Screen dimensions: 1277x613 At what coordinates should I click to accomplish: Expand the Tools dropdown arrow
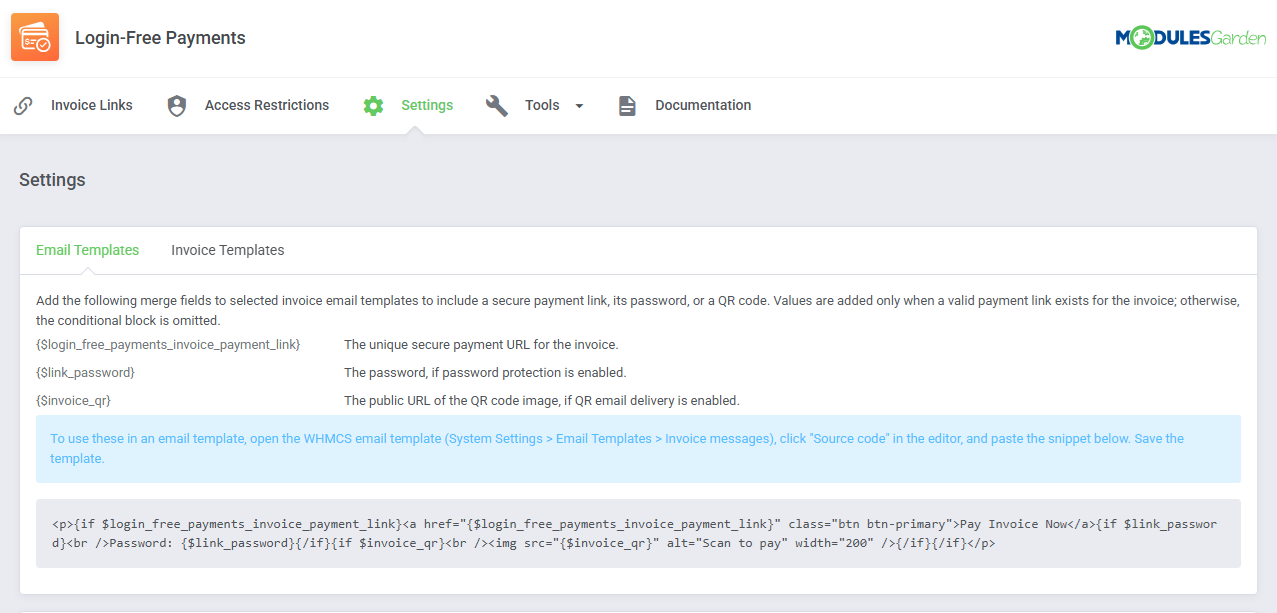click(579, 106)
